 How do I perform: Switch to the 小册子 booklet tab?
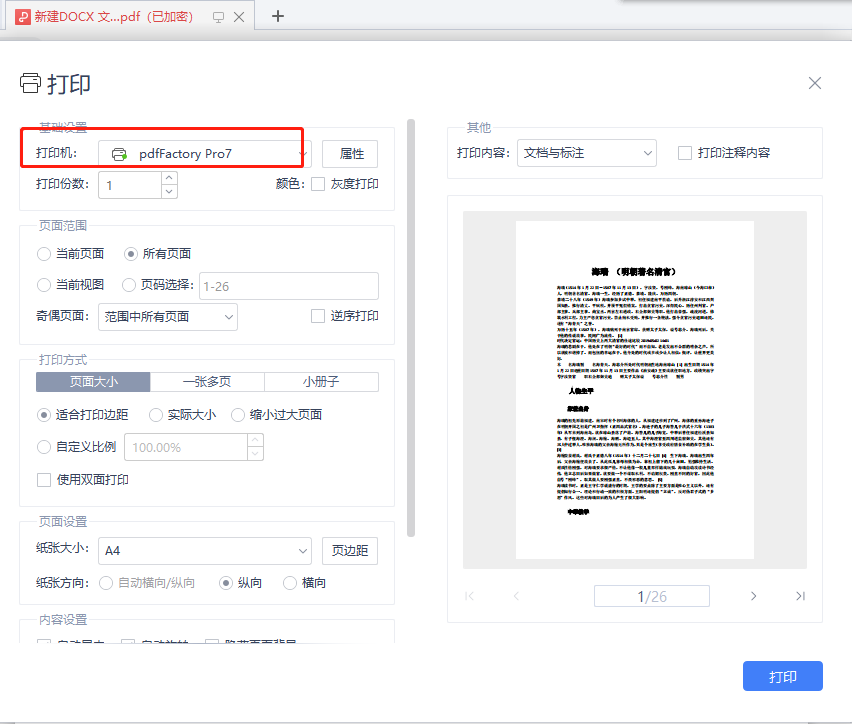(321, 381)
